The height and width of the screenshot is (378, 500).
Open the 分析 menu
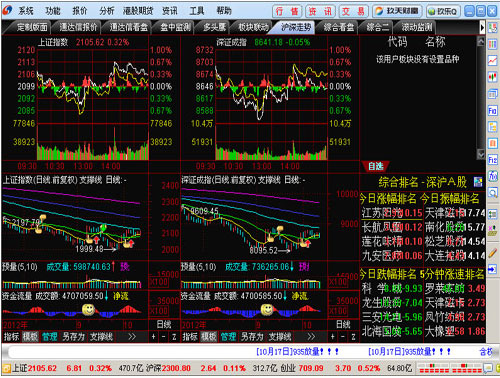pos(107,11)
